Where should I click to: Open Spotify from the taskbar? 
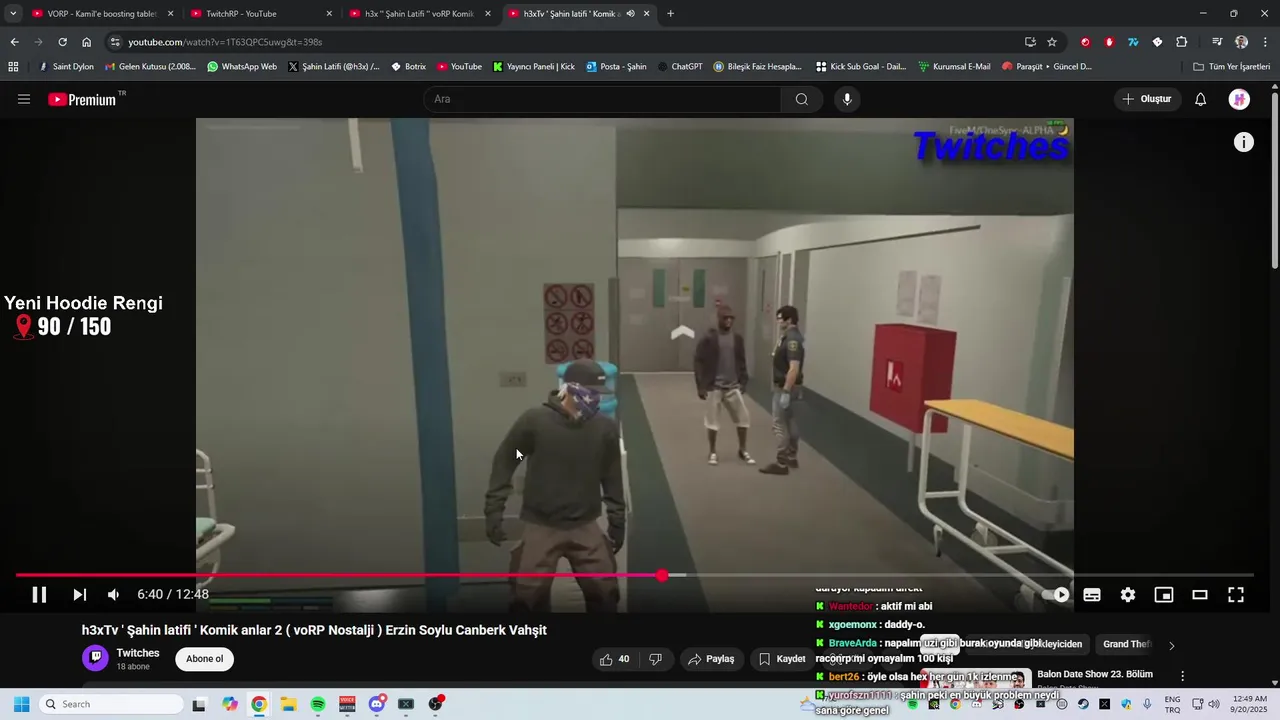(x=318, y=704)
